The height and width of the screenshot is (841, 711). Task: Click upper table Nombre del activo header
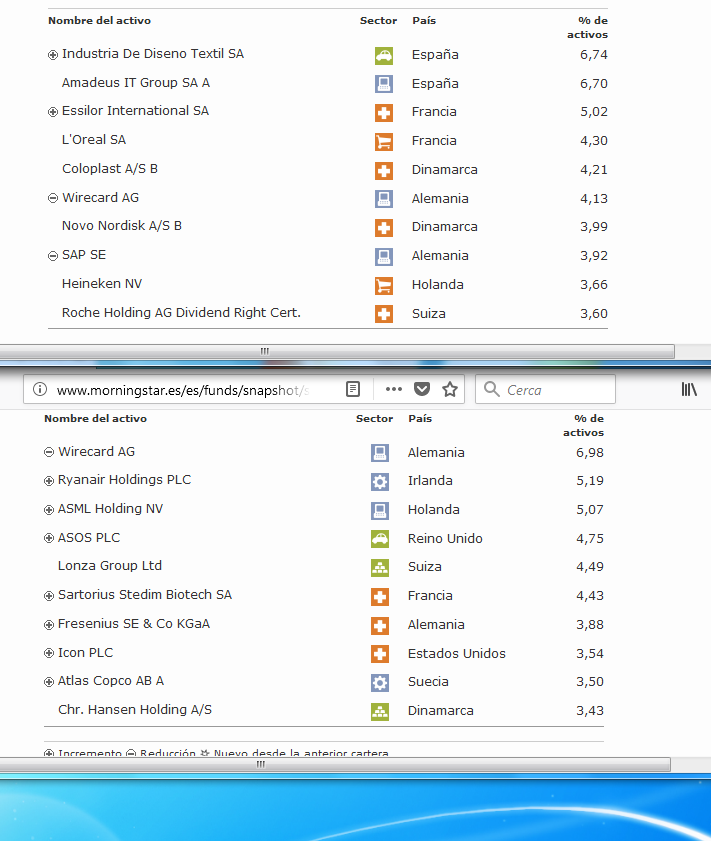point(99,21)
